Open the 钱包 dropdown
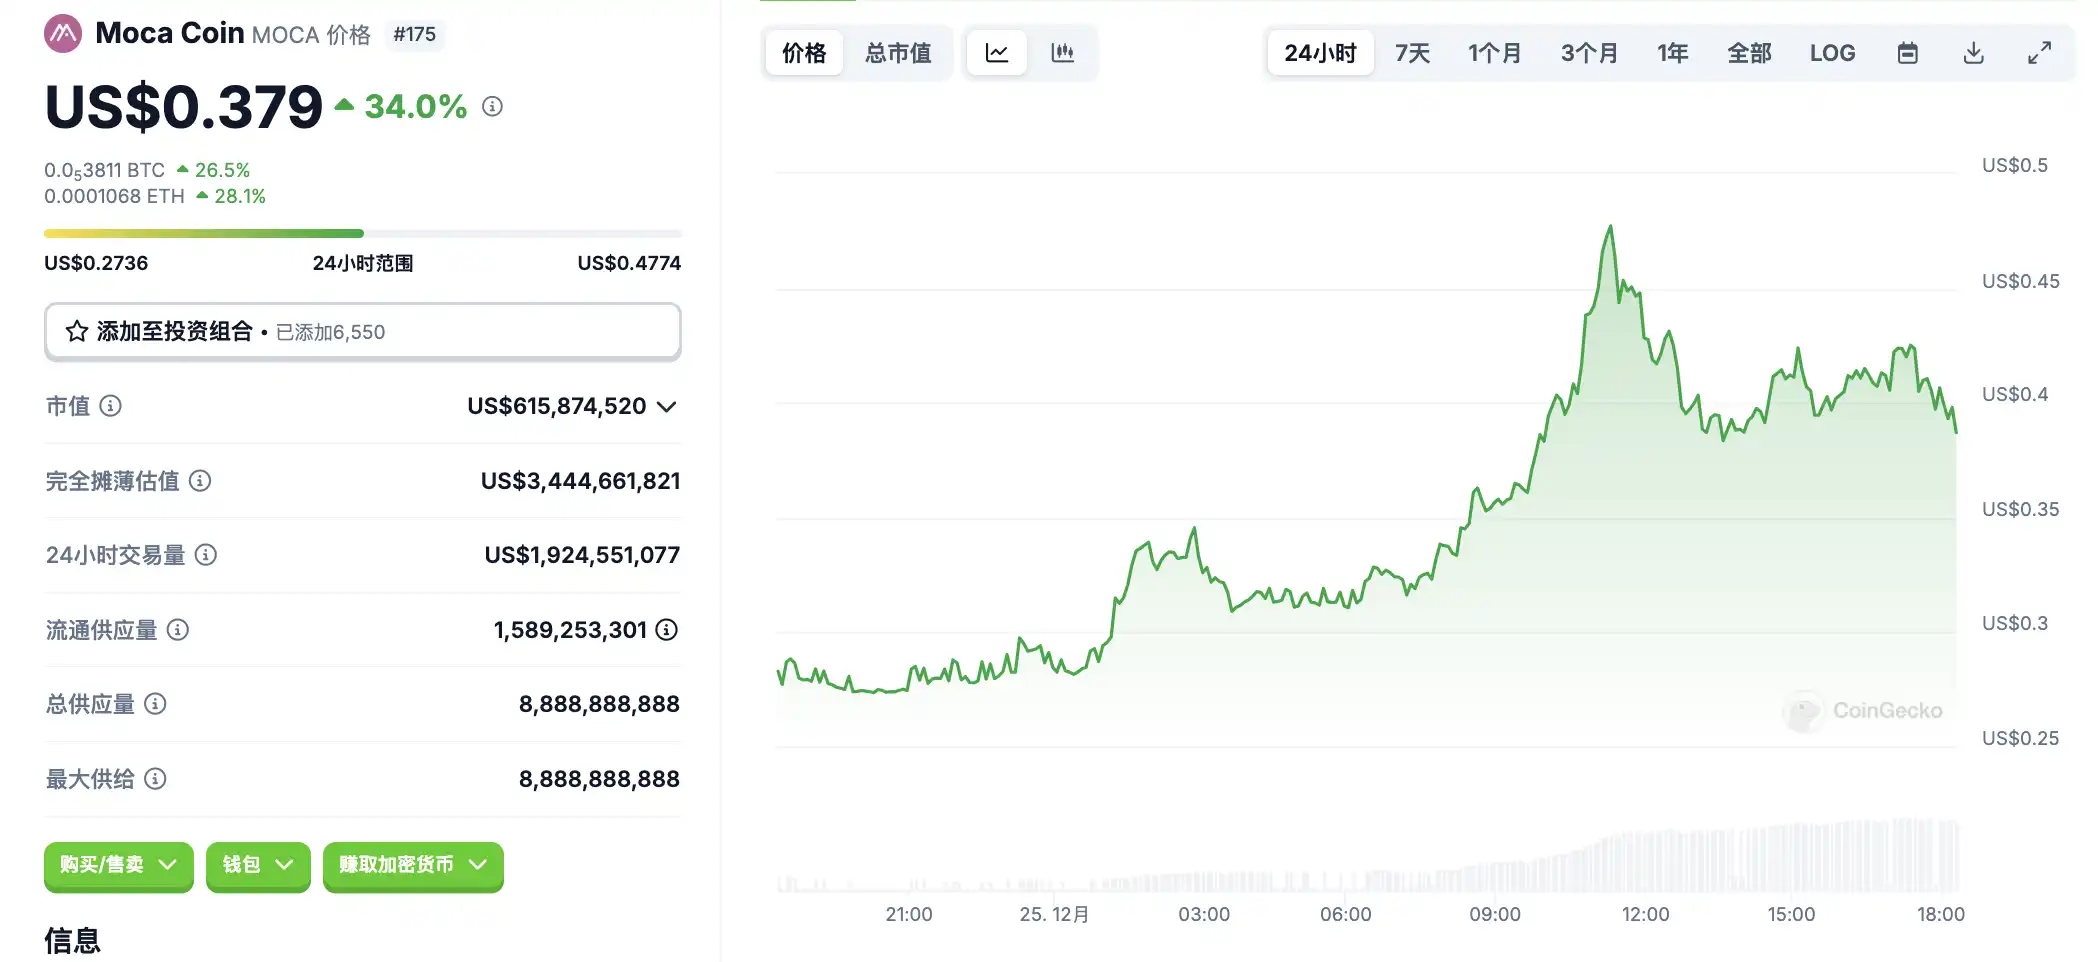The width and height of the screenshot is (2098, 962). (258, 865)
